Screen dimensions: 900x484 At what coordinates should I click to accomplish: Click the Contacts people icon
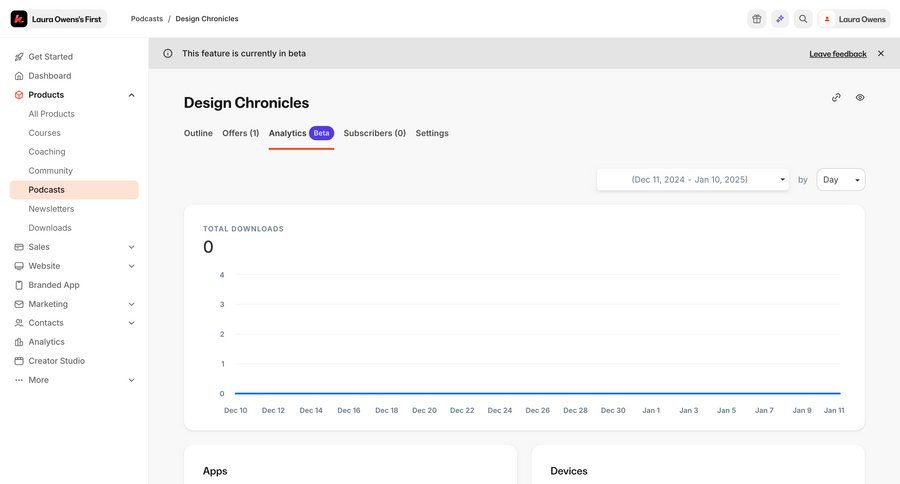19,323
